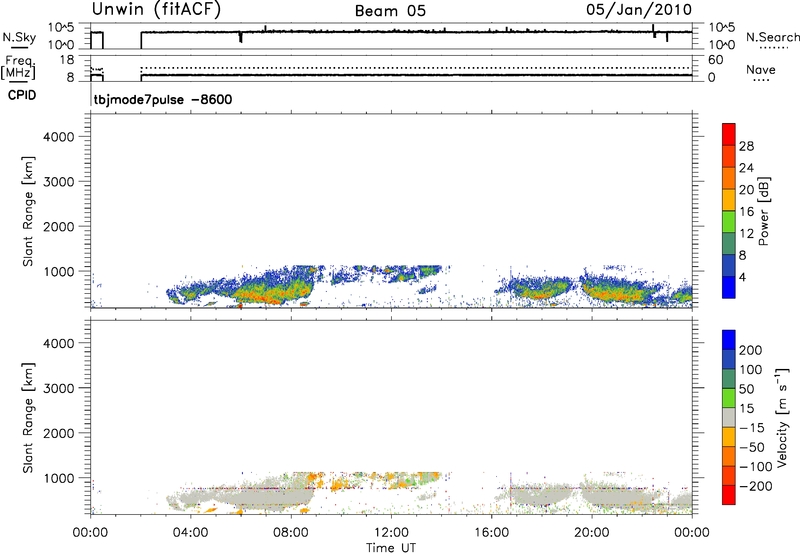Click the "04:00" time tick label
The image size is (800, 554).
pos(191,533)
